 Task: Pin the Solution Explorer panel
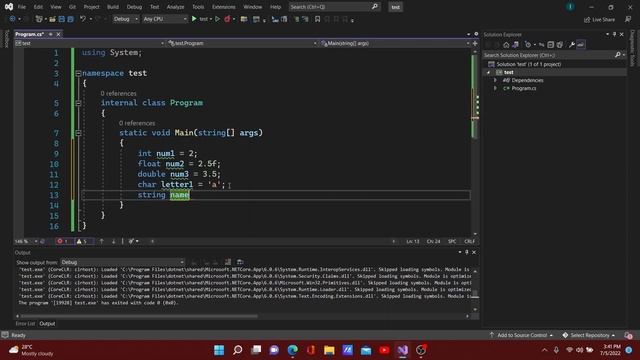[x=614, y=35]
